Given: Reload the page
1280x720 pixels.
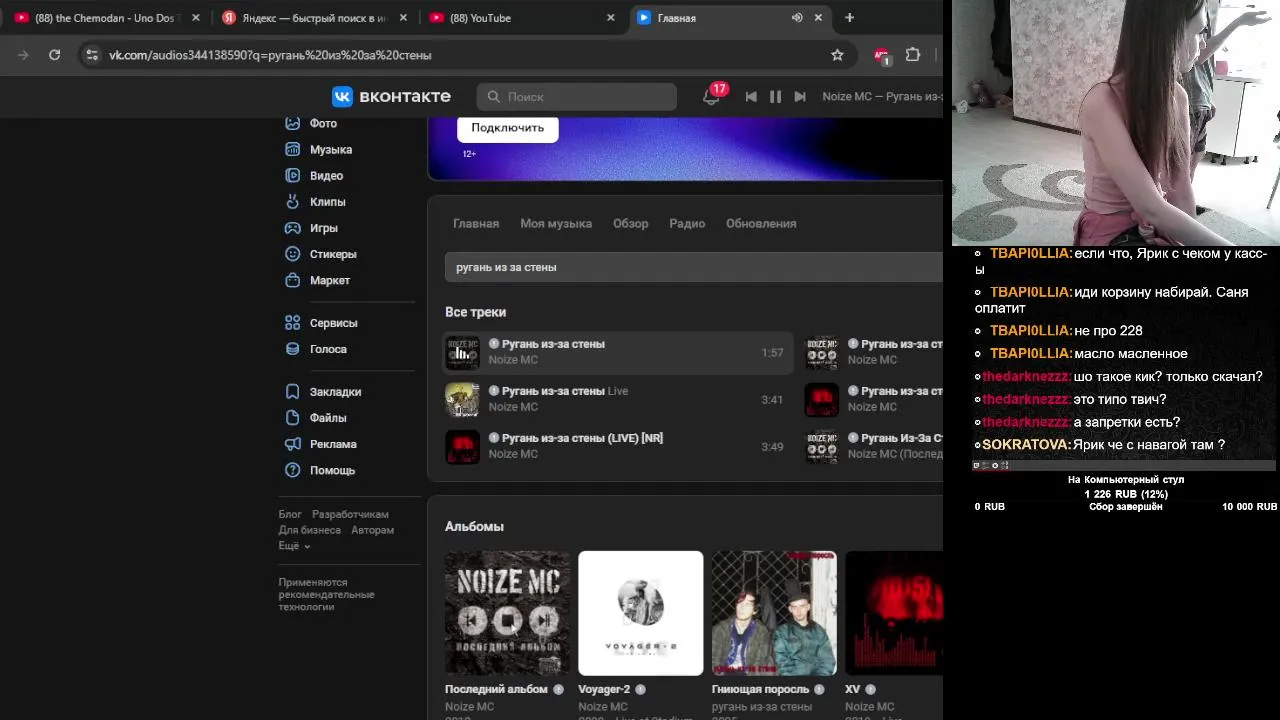Looking at the screenshot, I should tap(55, 55).
